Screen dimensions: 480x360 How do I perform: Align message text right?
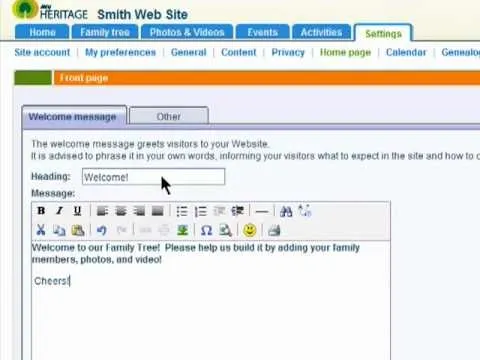click(139, 211)
